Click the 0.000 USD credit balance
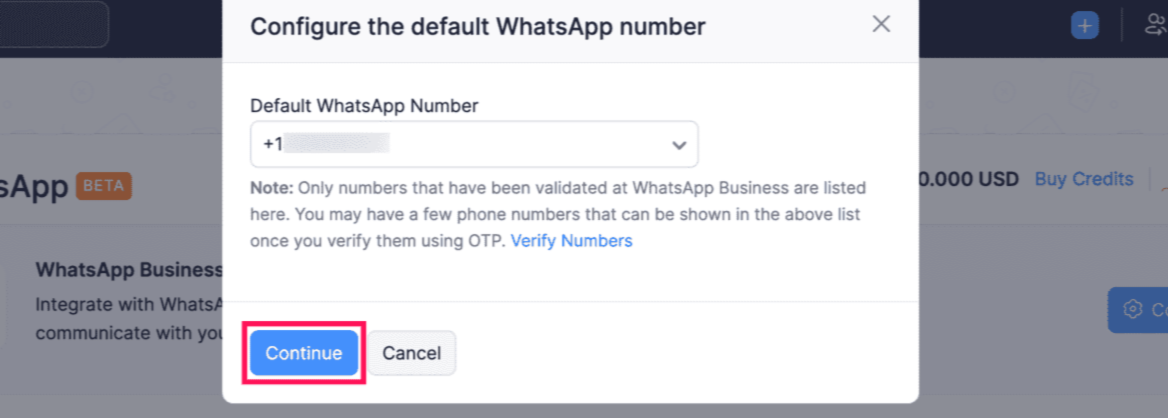 (x=969, y=180)
